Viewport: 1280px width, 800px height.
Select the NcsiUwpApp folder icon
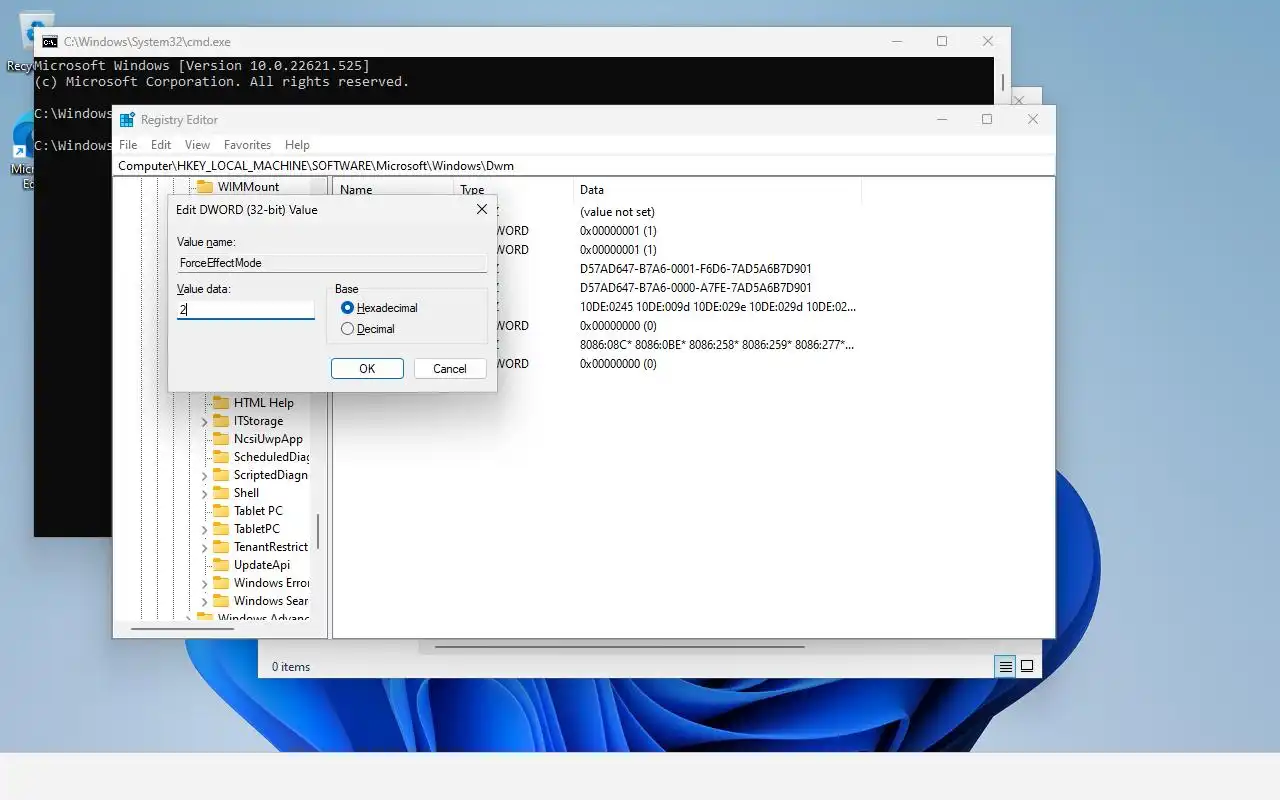pos(220,439)
